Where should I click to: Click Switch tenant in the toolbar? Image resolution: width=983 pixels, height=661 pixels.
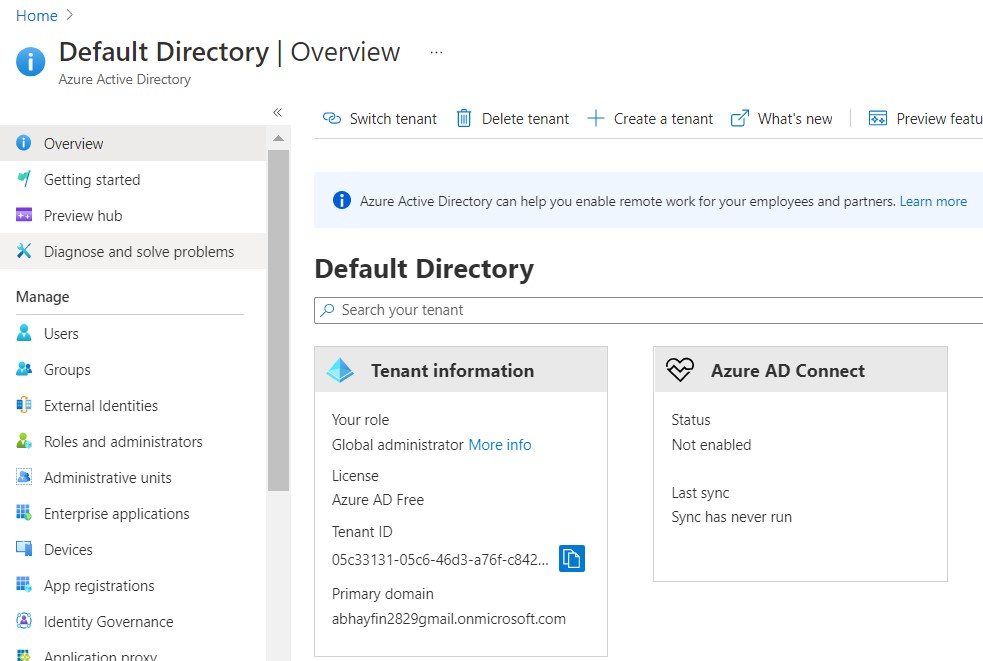379,118
